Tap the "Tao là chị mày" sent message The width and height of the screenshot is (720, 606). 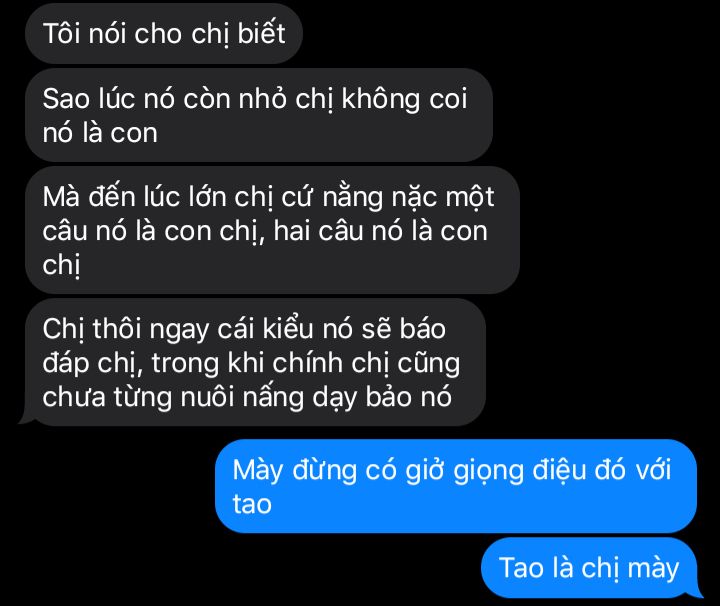click(x=589, y=567)
